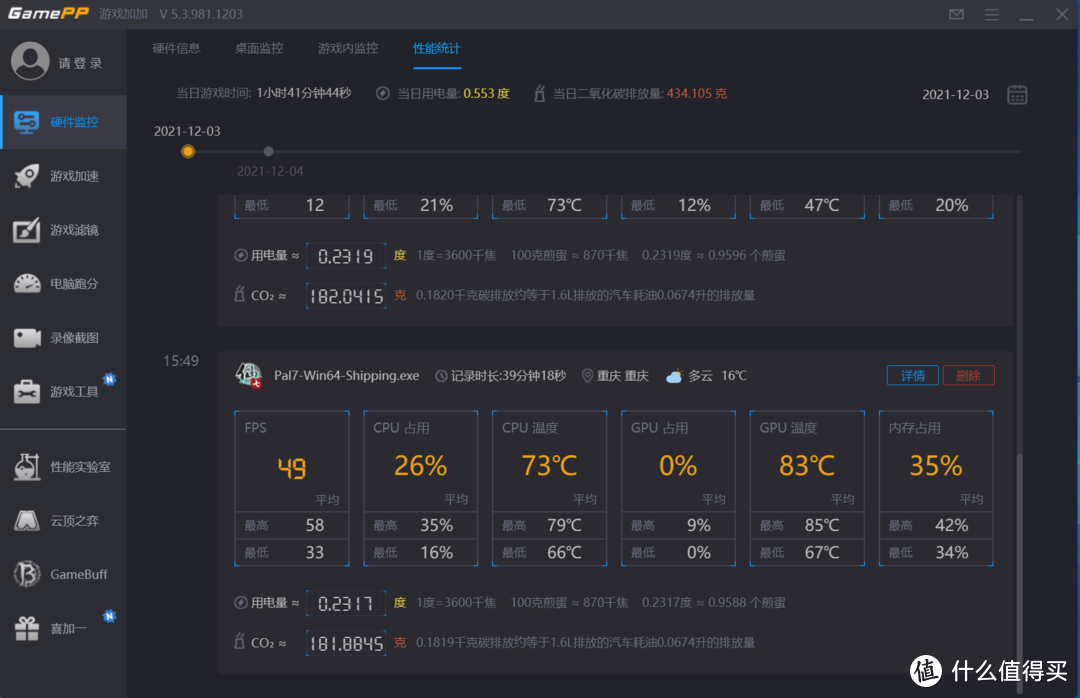The image size is (1080, 698).
Task: Click the 录像截图 sidebar icon
Action: point(63,338)
